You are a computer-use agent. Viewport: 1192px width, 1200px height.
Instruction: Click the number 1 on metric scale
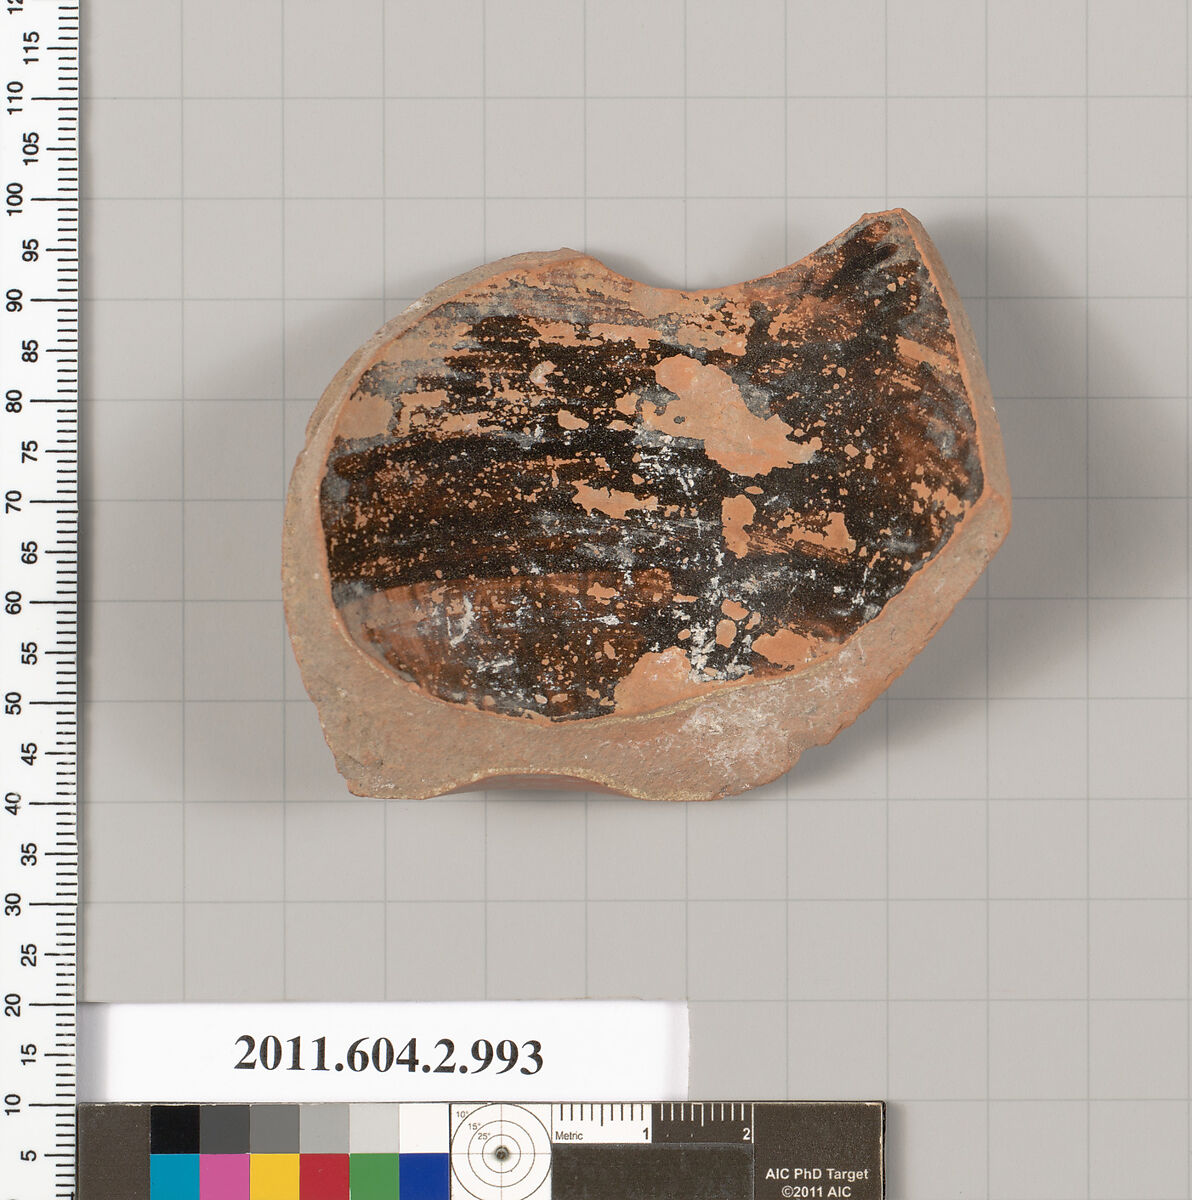click(646, 1134)
